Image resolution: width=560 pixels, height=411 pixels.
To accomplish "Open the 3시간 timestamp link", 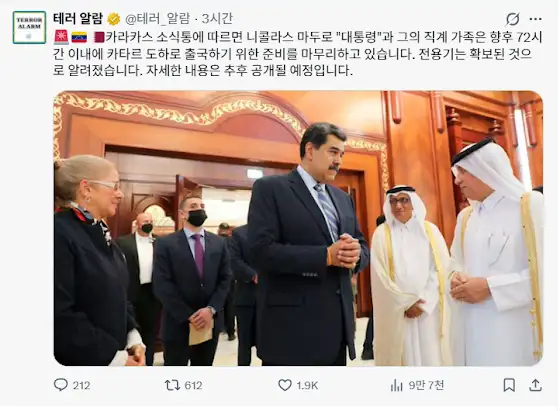I will (x=217, y=18).
